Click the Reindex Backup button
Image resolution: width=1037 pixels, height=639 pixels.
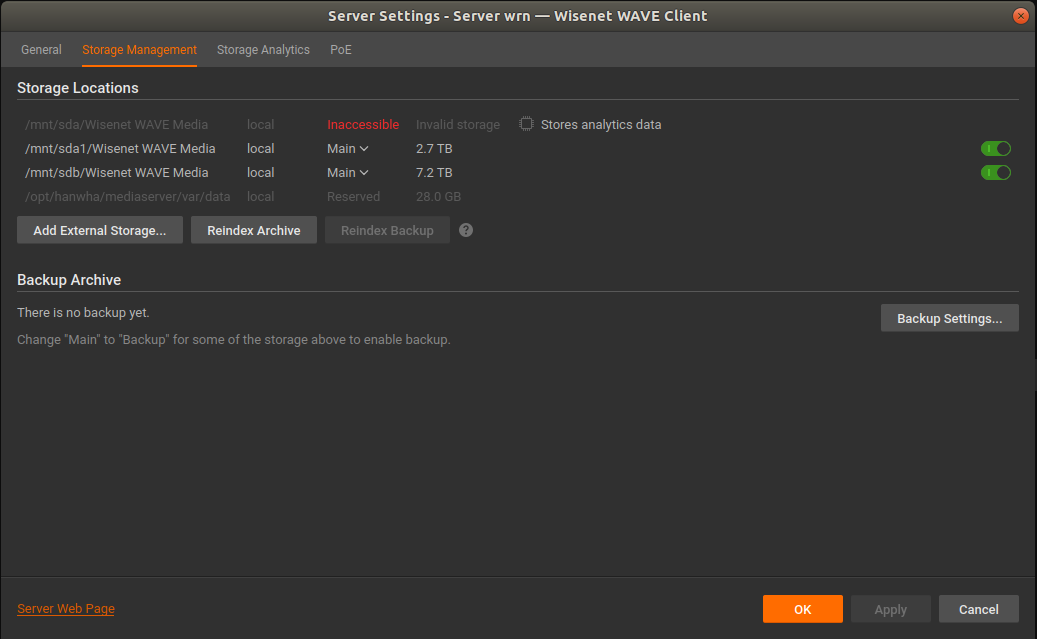click(x=388, y=230)
